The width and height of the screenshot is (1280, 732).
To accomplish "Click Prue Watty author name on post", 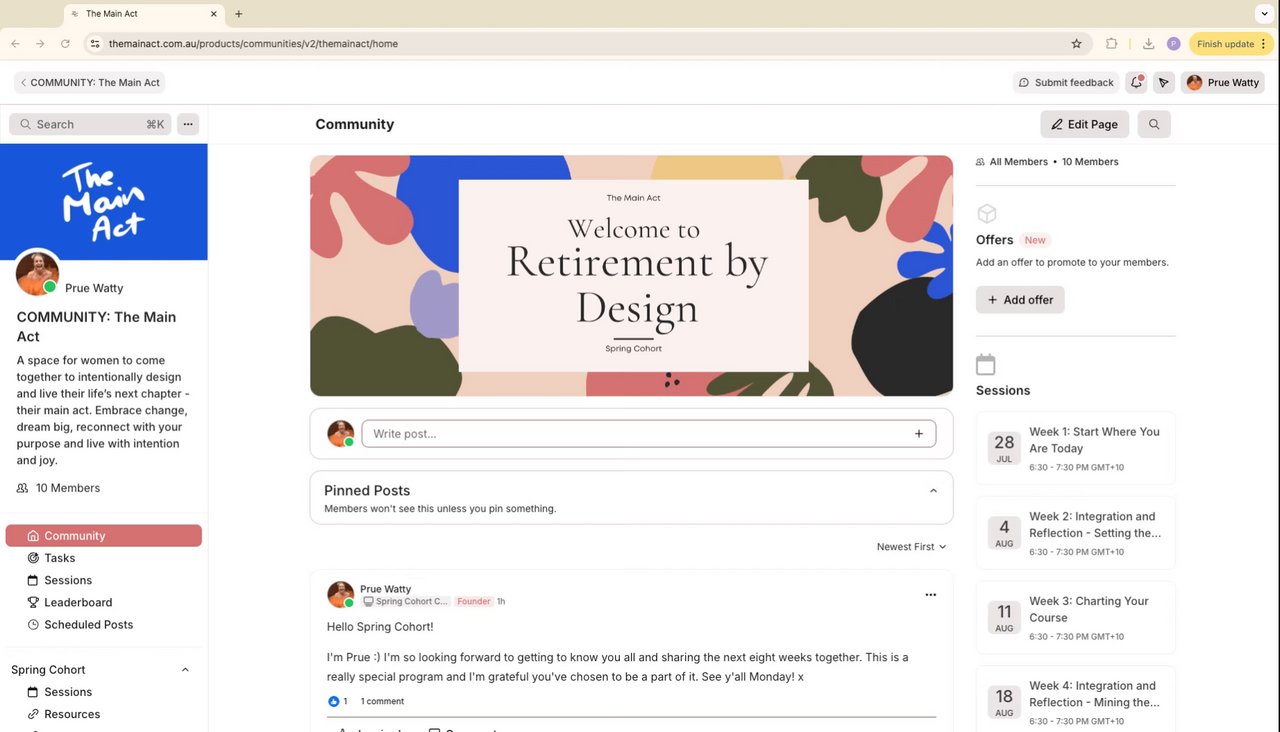I will (385, 589).
